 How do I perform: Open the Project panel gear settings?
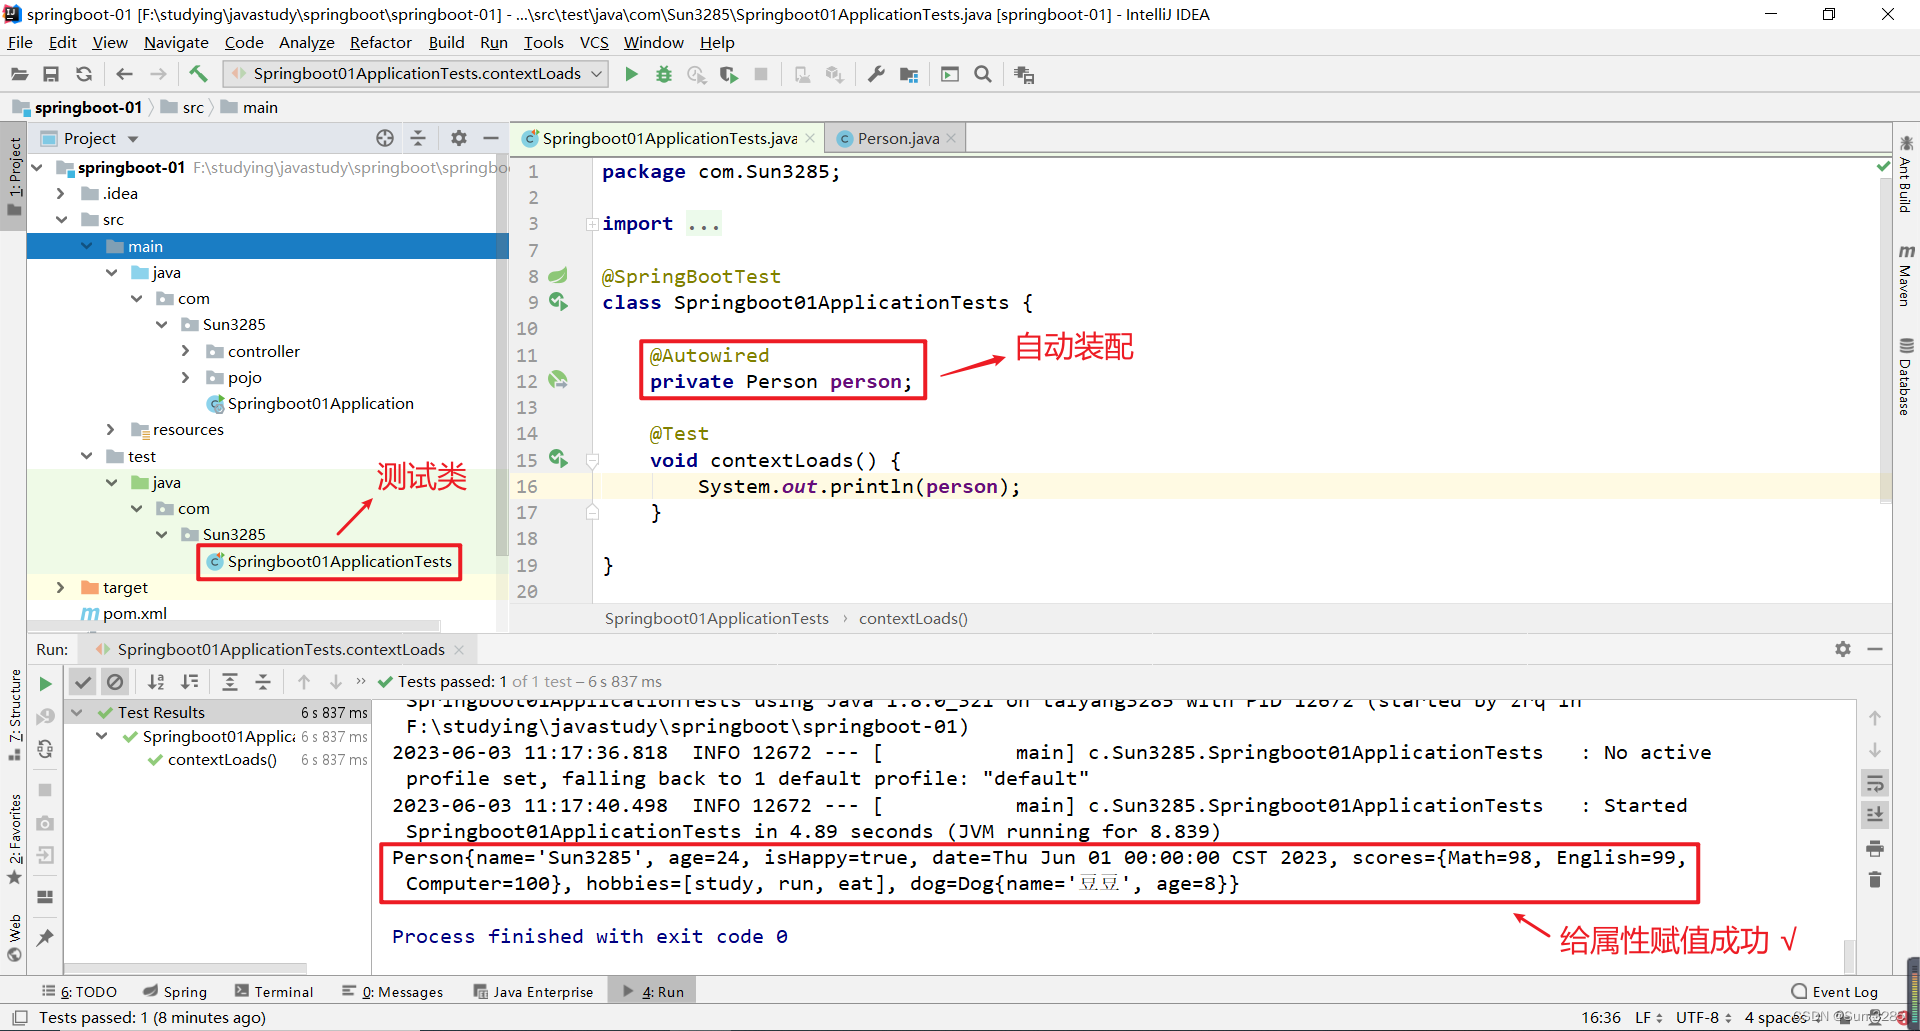[x=459, y=138]
